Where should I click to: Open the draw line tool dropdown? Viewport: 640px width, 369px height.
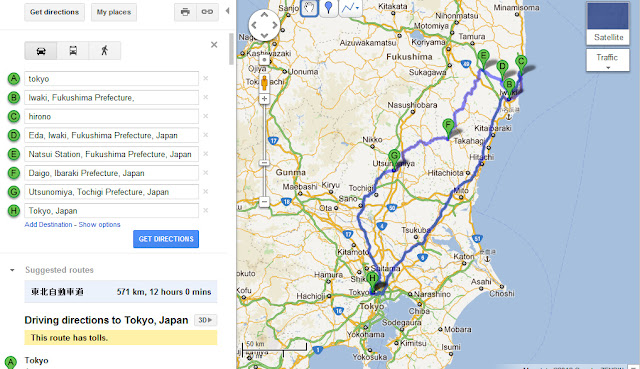pyautogui.click(x=350, y=8)
